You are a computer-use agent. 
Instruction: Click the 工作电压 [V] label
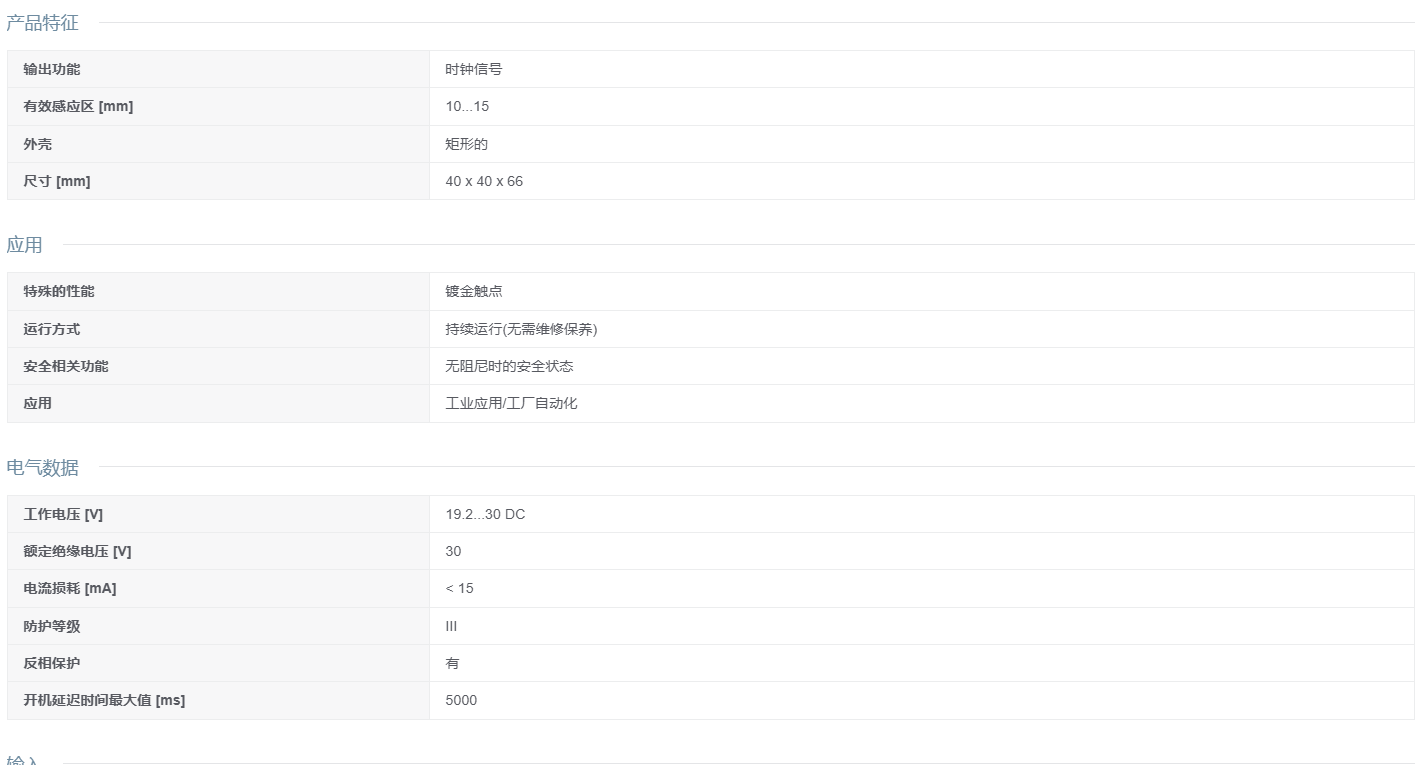(63, 514)
